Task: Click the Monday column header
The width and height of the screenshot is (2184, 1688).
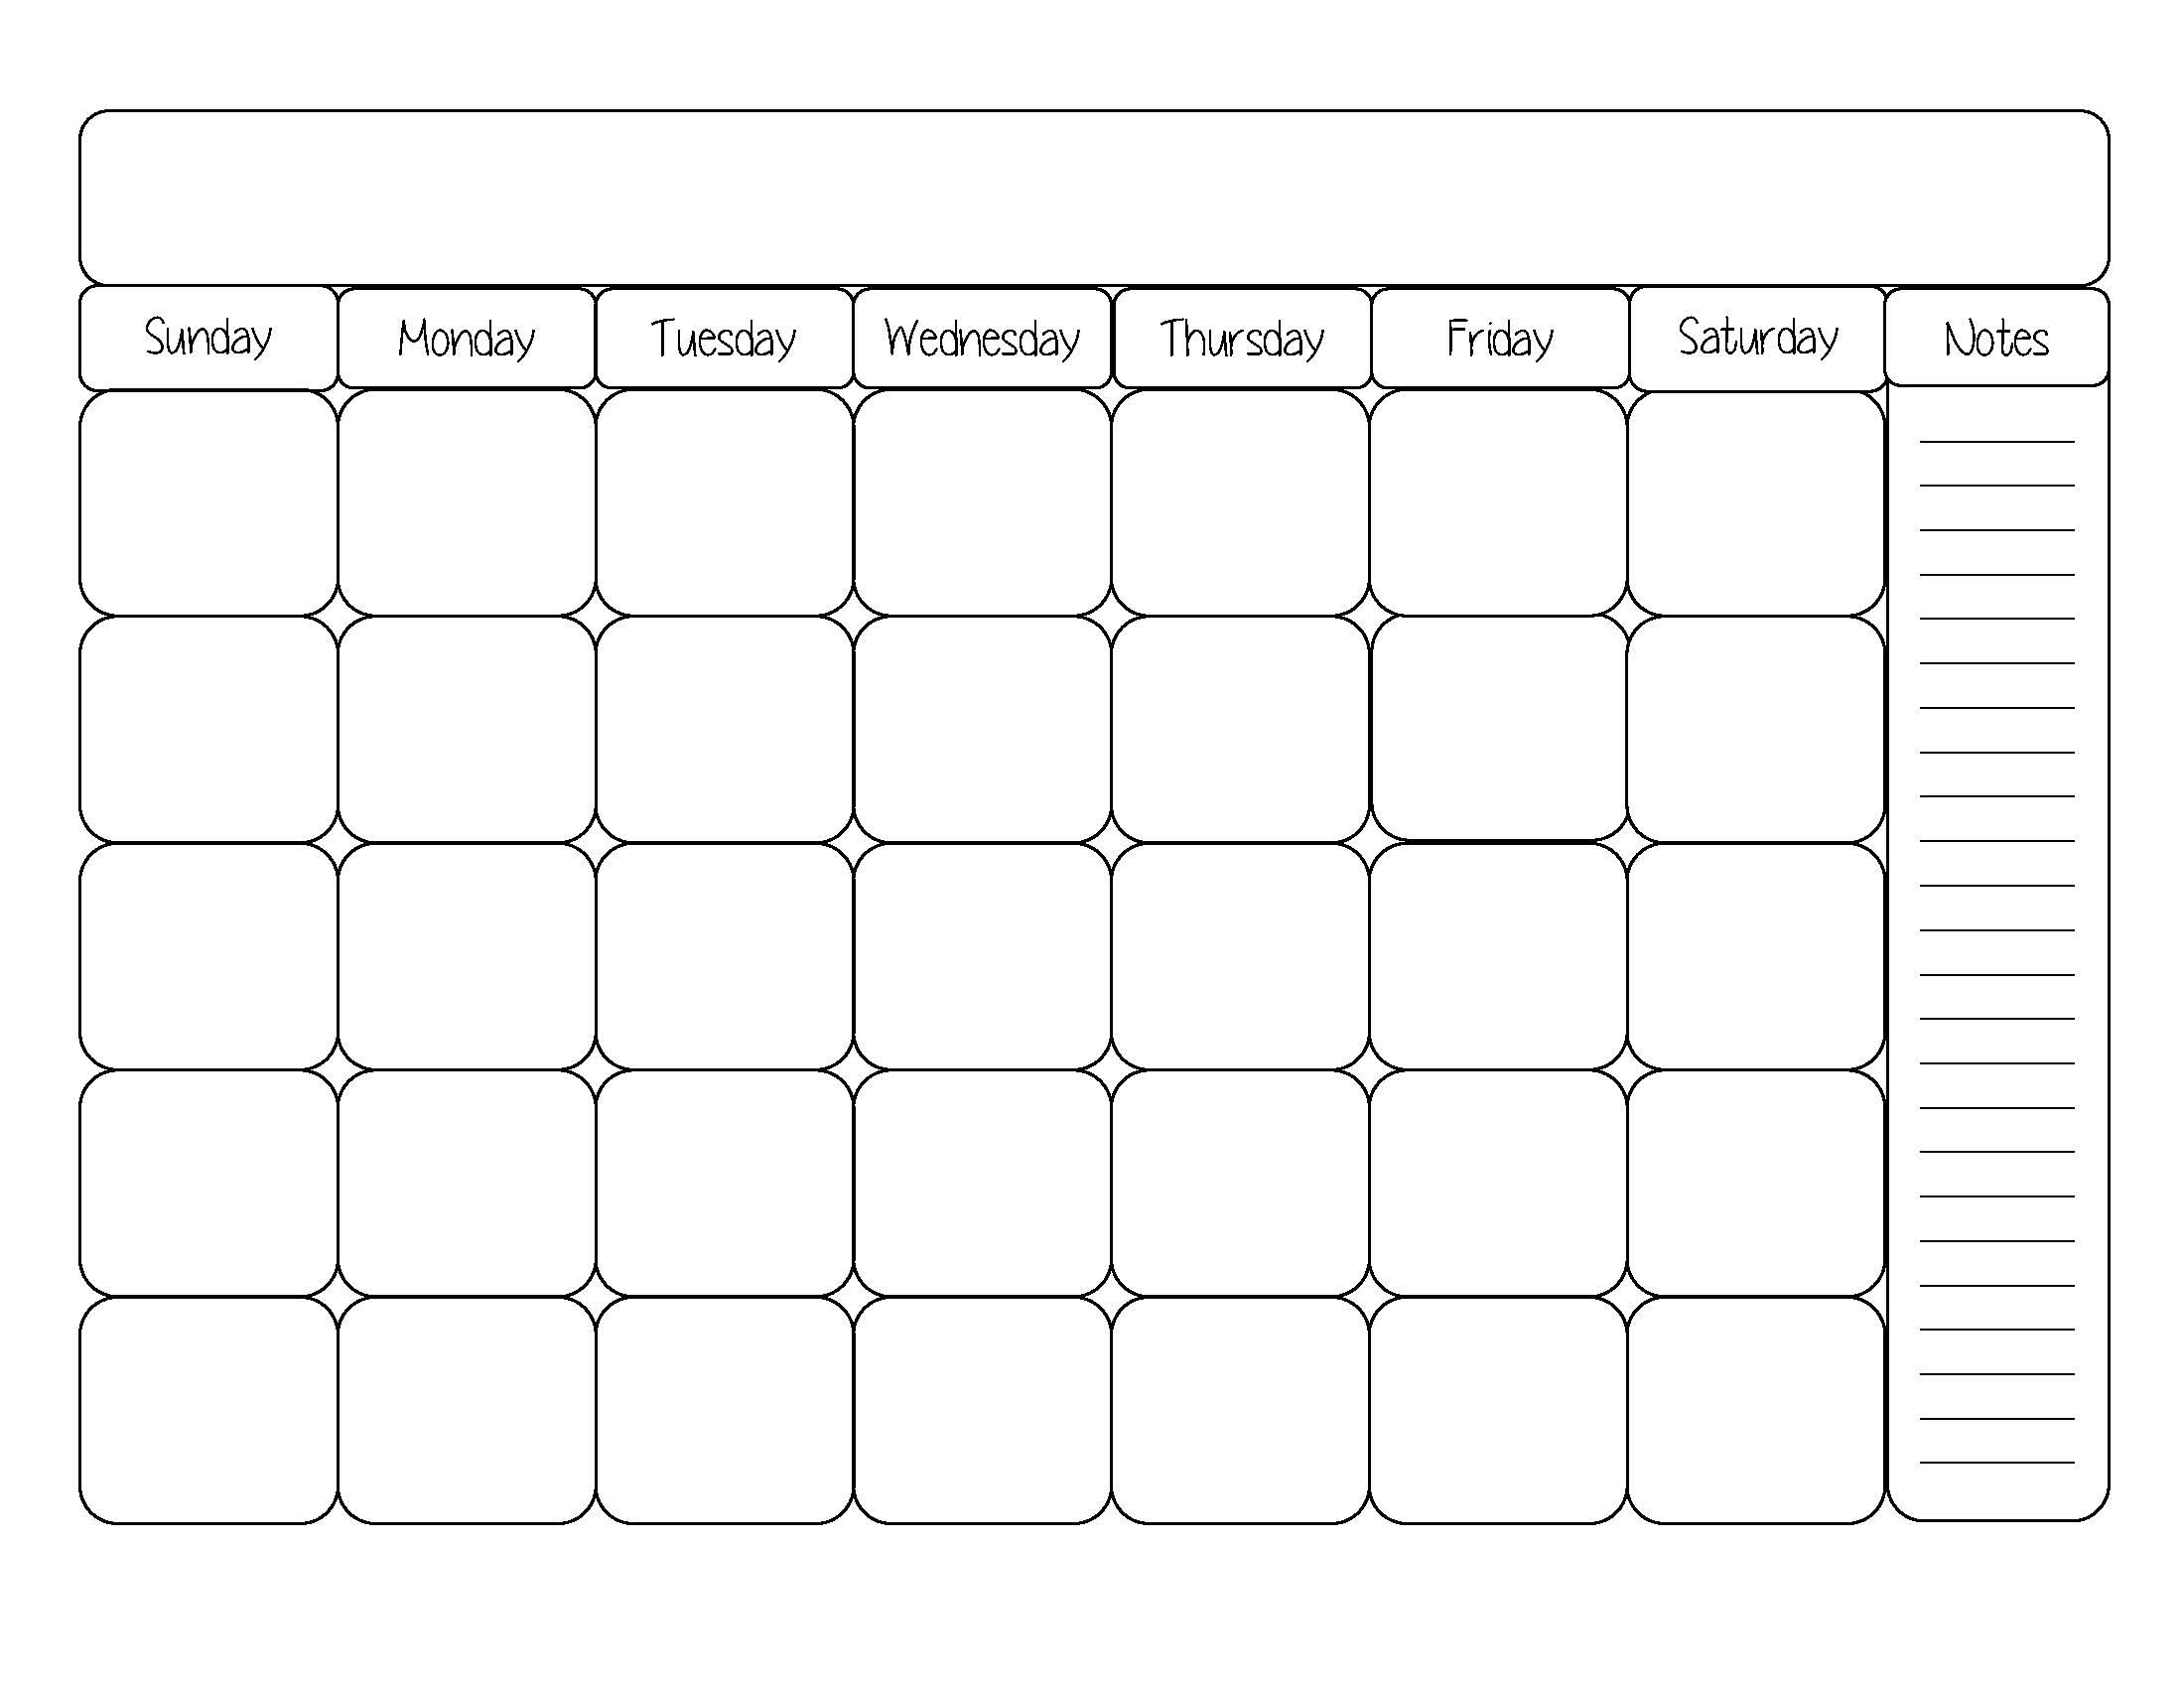Action: tap(472, 336)
